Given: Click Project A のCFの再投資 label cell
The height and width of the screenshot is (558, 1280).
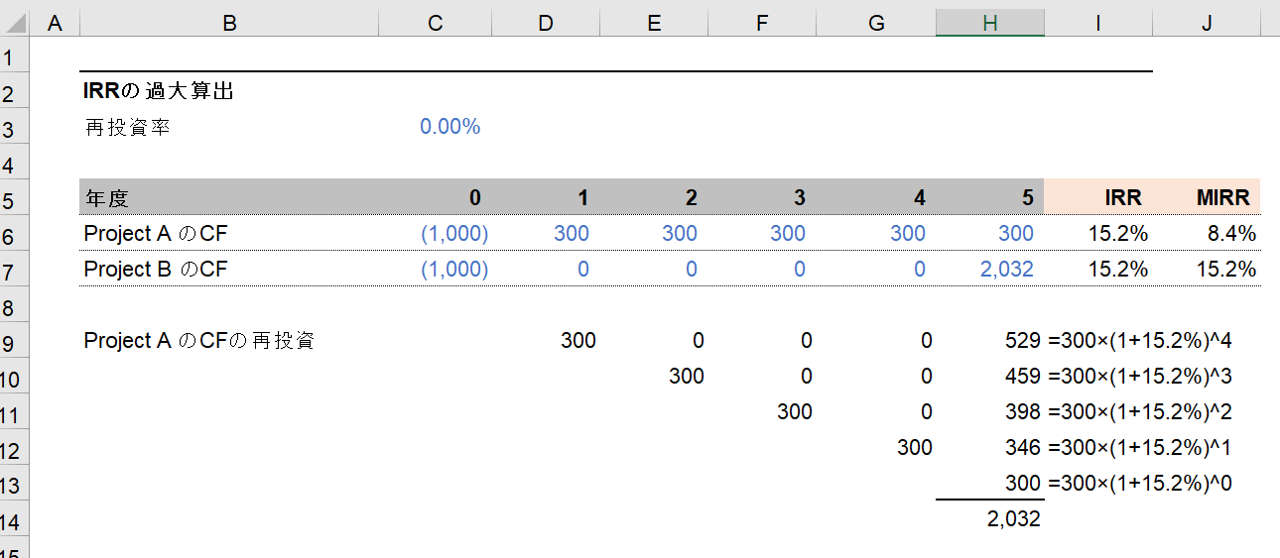Looking at the screenshot, I should pos(199,341).
